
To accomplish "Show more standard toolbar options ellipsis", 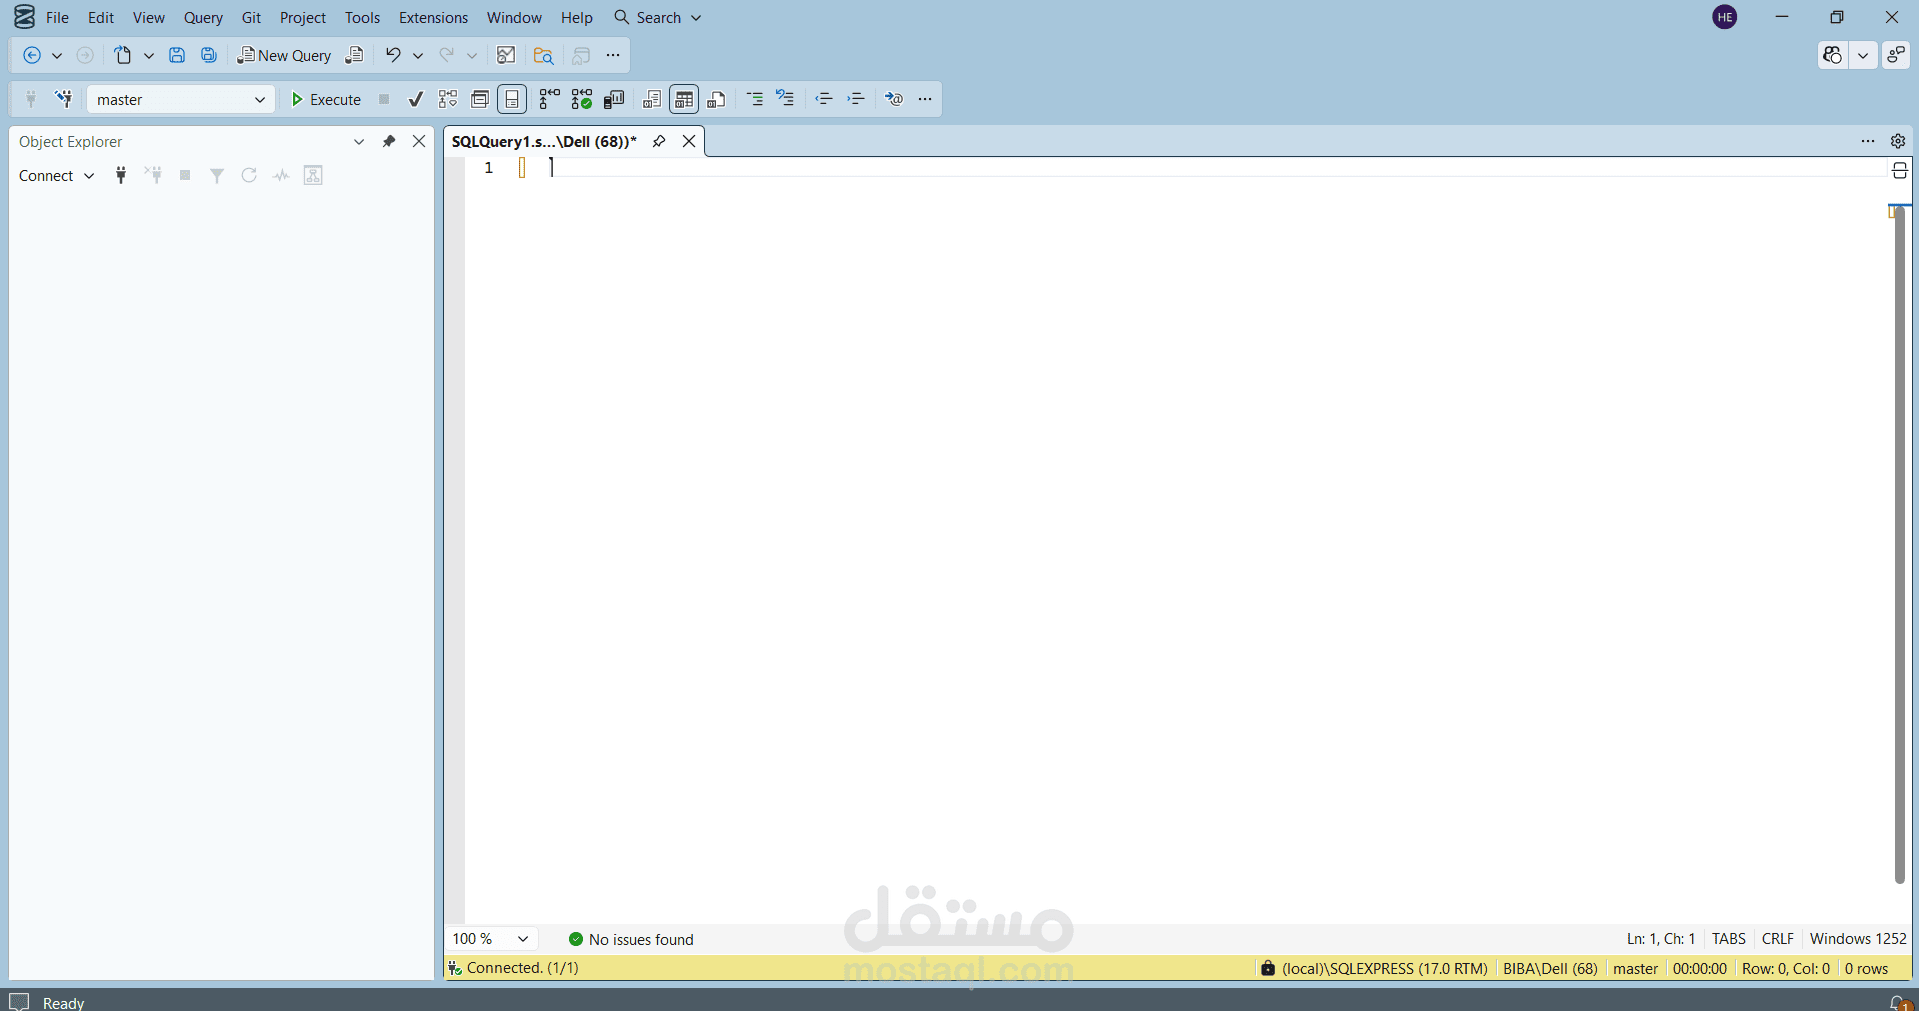I will tap(613, 56).
